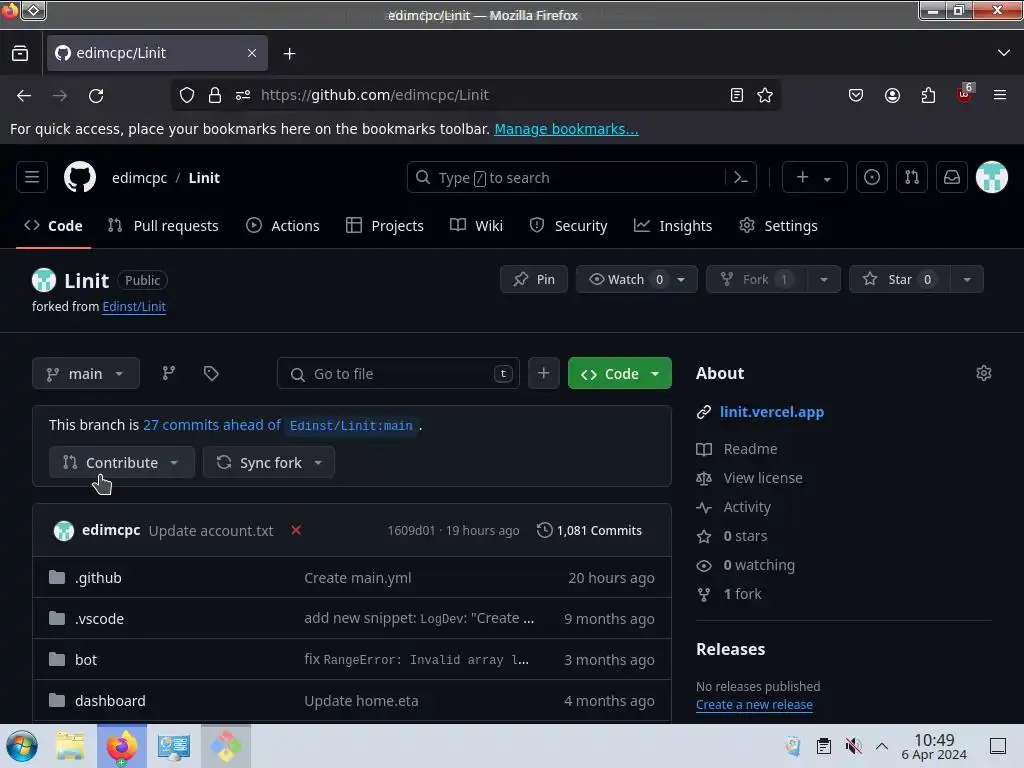This screenshot has height=768, width=1024.
Task: Bookmark this page with the star icon
Action: [x=765, y=95]
